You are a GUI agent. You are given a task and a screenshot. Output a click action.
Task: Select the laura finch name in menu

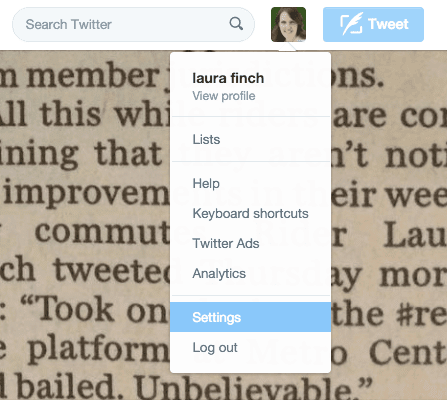(228, 78)
